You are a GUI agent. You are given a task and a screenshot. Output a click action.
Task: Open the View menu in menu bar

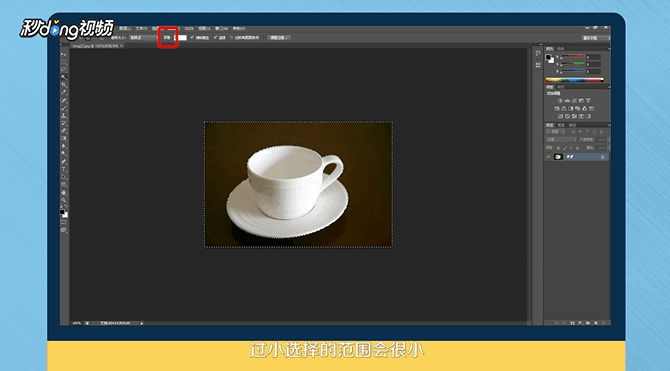[x=205, y=29]
